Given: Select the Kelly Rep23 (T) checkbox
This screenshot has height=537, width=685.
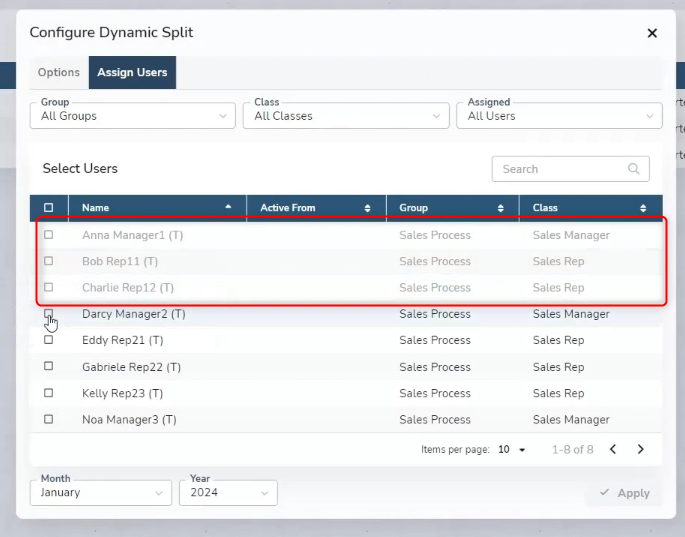Looking at the screenshot, I should click(48, 393).
